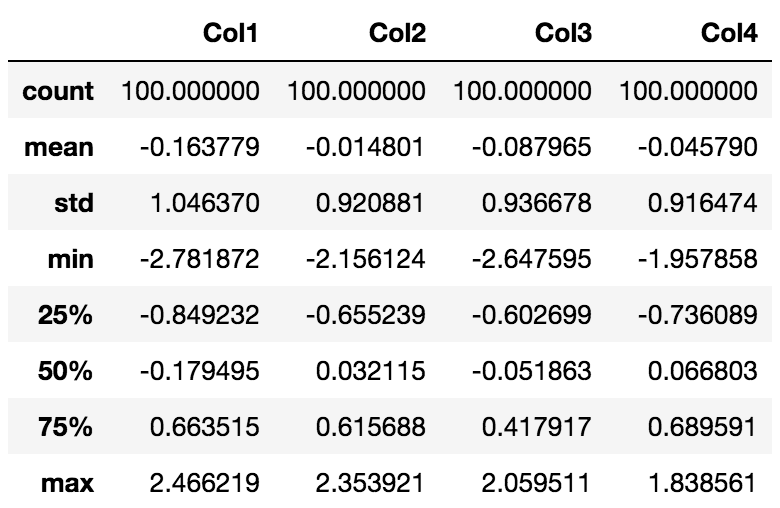This screenshot has width=780, height=508.
Task: Click the max row label
Action: (x=67, y=484)
